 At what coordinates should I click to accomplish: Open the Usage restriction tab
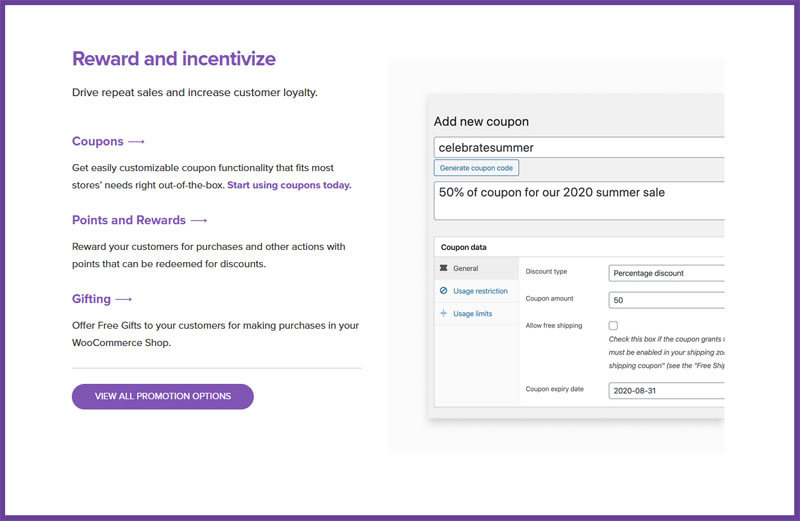pyautogui.click(x=480, y=291)
